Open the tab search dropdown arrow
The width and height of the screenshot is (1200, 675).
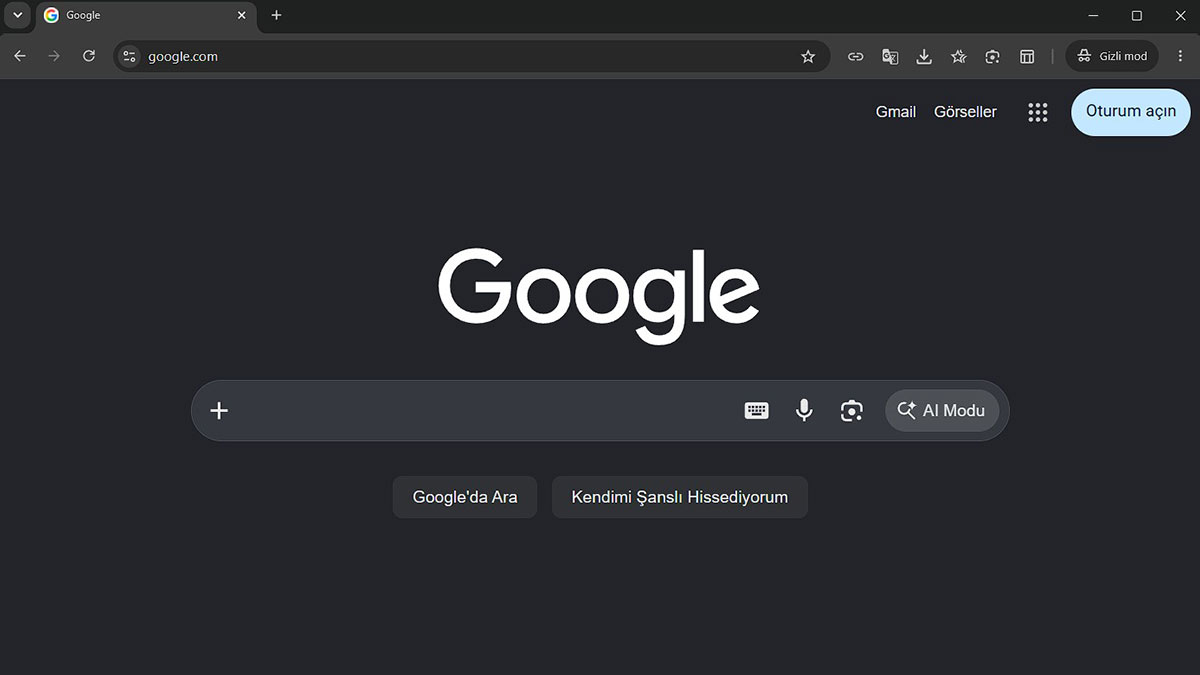point(17,15)
